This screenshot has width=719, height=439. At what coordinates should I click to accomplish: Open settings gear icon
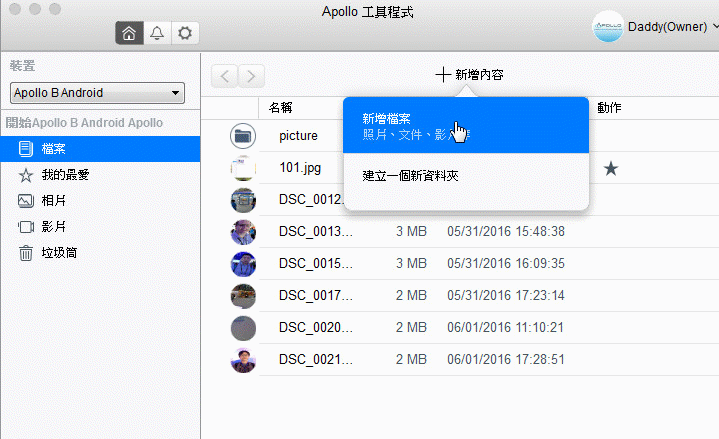click(x=184, y=33)
